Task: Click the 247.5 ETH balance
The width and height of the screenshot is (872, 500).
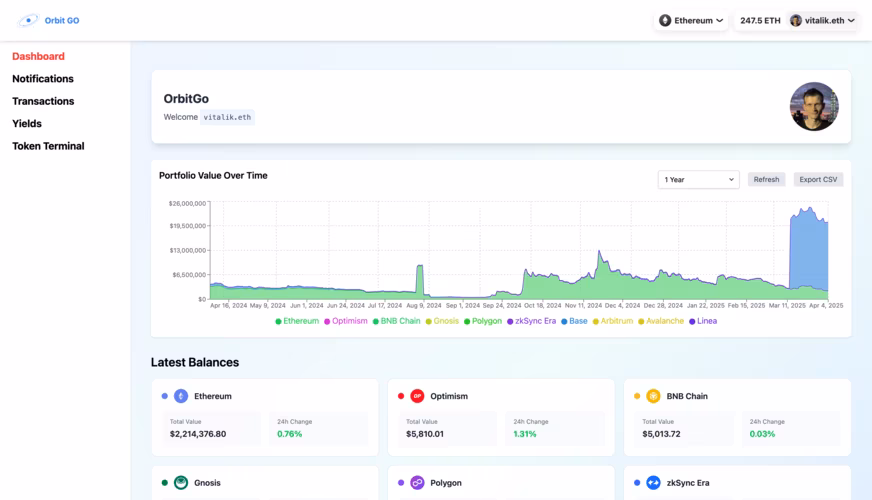Action: click(x=760, y=21)
